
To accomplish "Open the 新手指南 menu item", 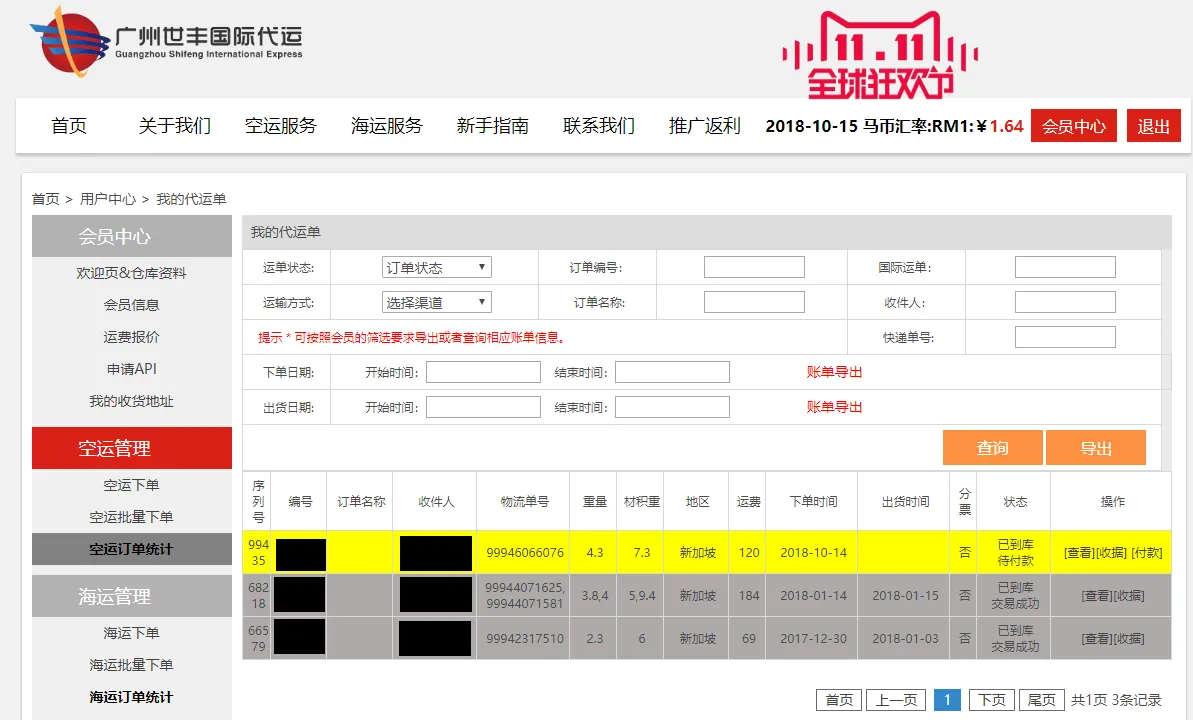I will (x=490, y=125).
